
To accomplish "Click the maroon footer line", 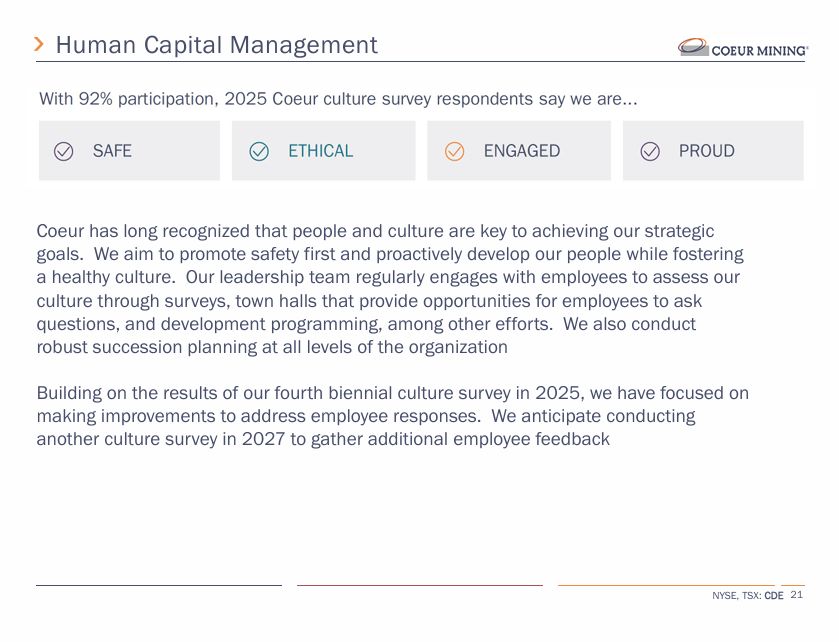I will 420,585.
